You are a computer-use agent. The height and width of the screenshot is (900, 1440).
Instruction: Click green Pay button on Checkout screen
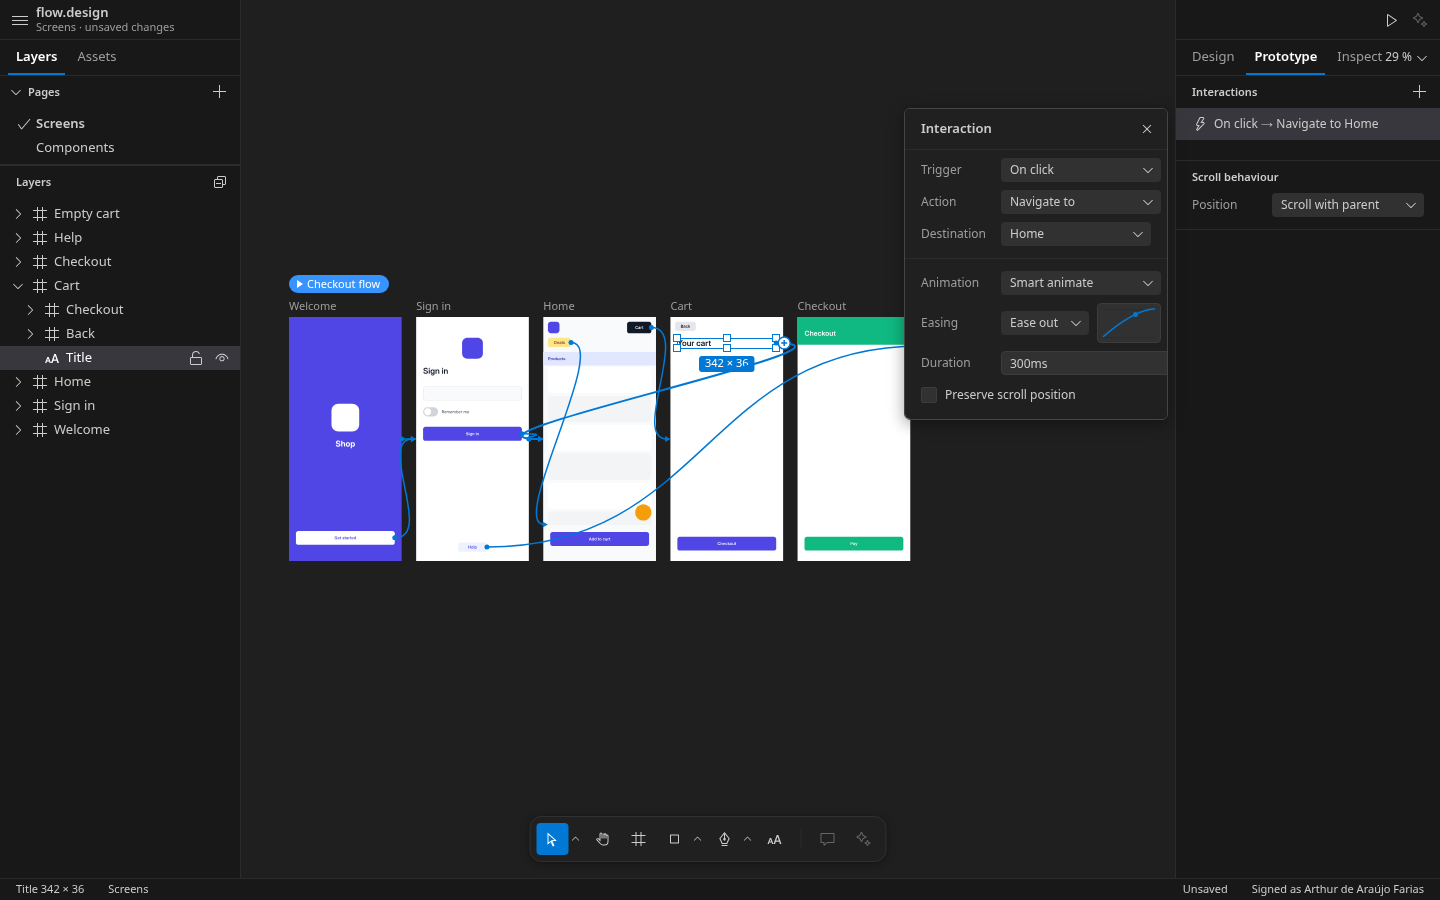854,544
